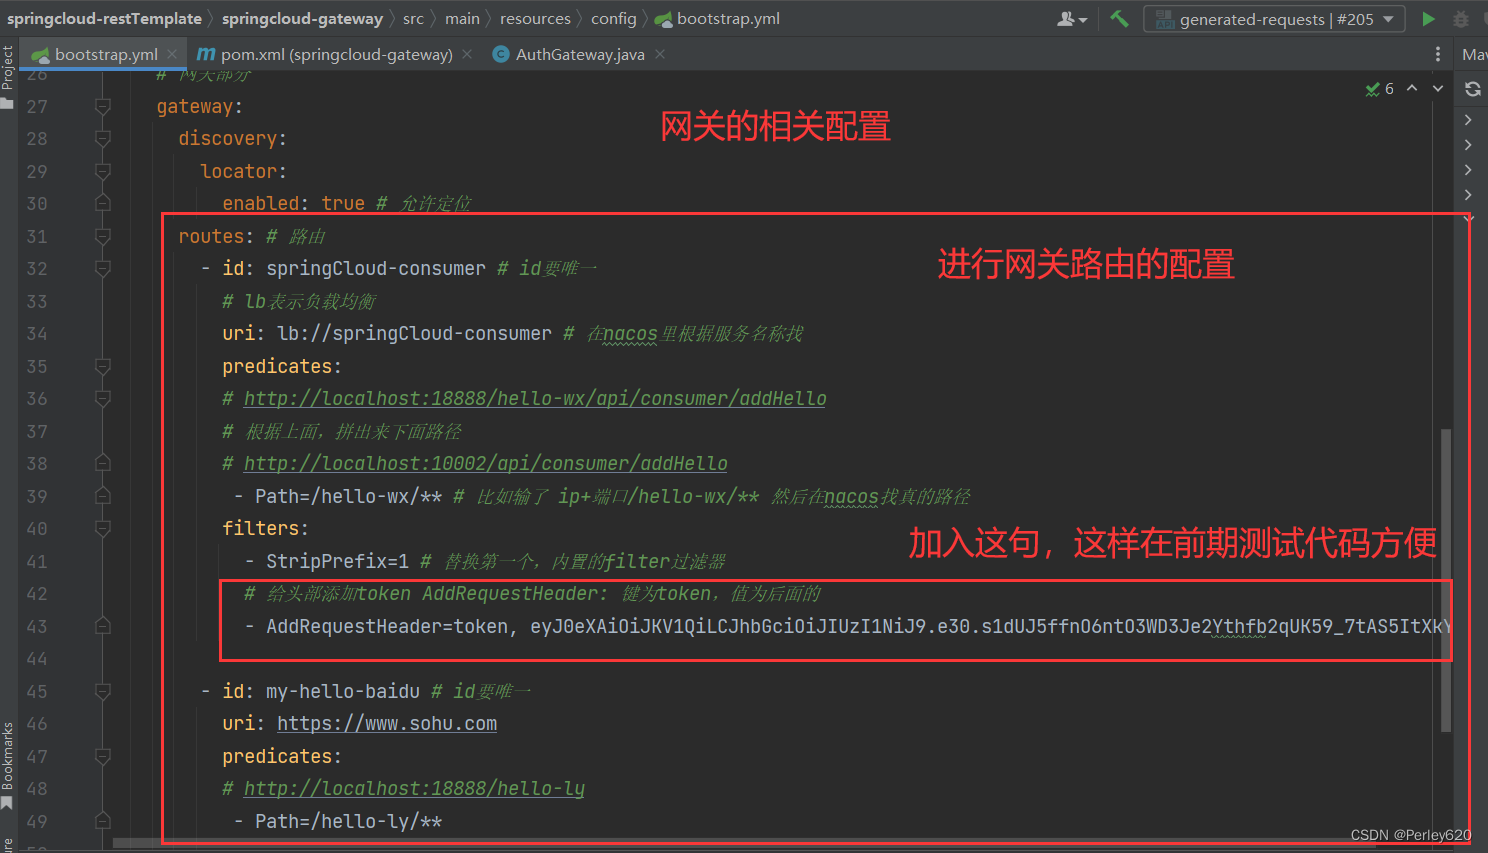Go to next highlighted problem arrow
This screenshot has width=1488, height=853.
pyautogui.click(x=1438, y=89)
